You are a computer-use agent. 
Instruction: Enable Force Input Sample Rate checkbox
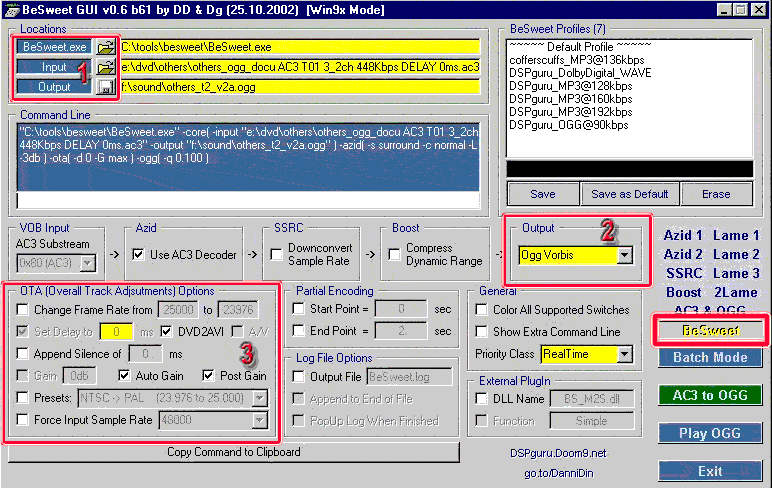click(23, 420)
